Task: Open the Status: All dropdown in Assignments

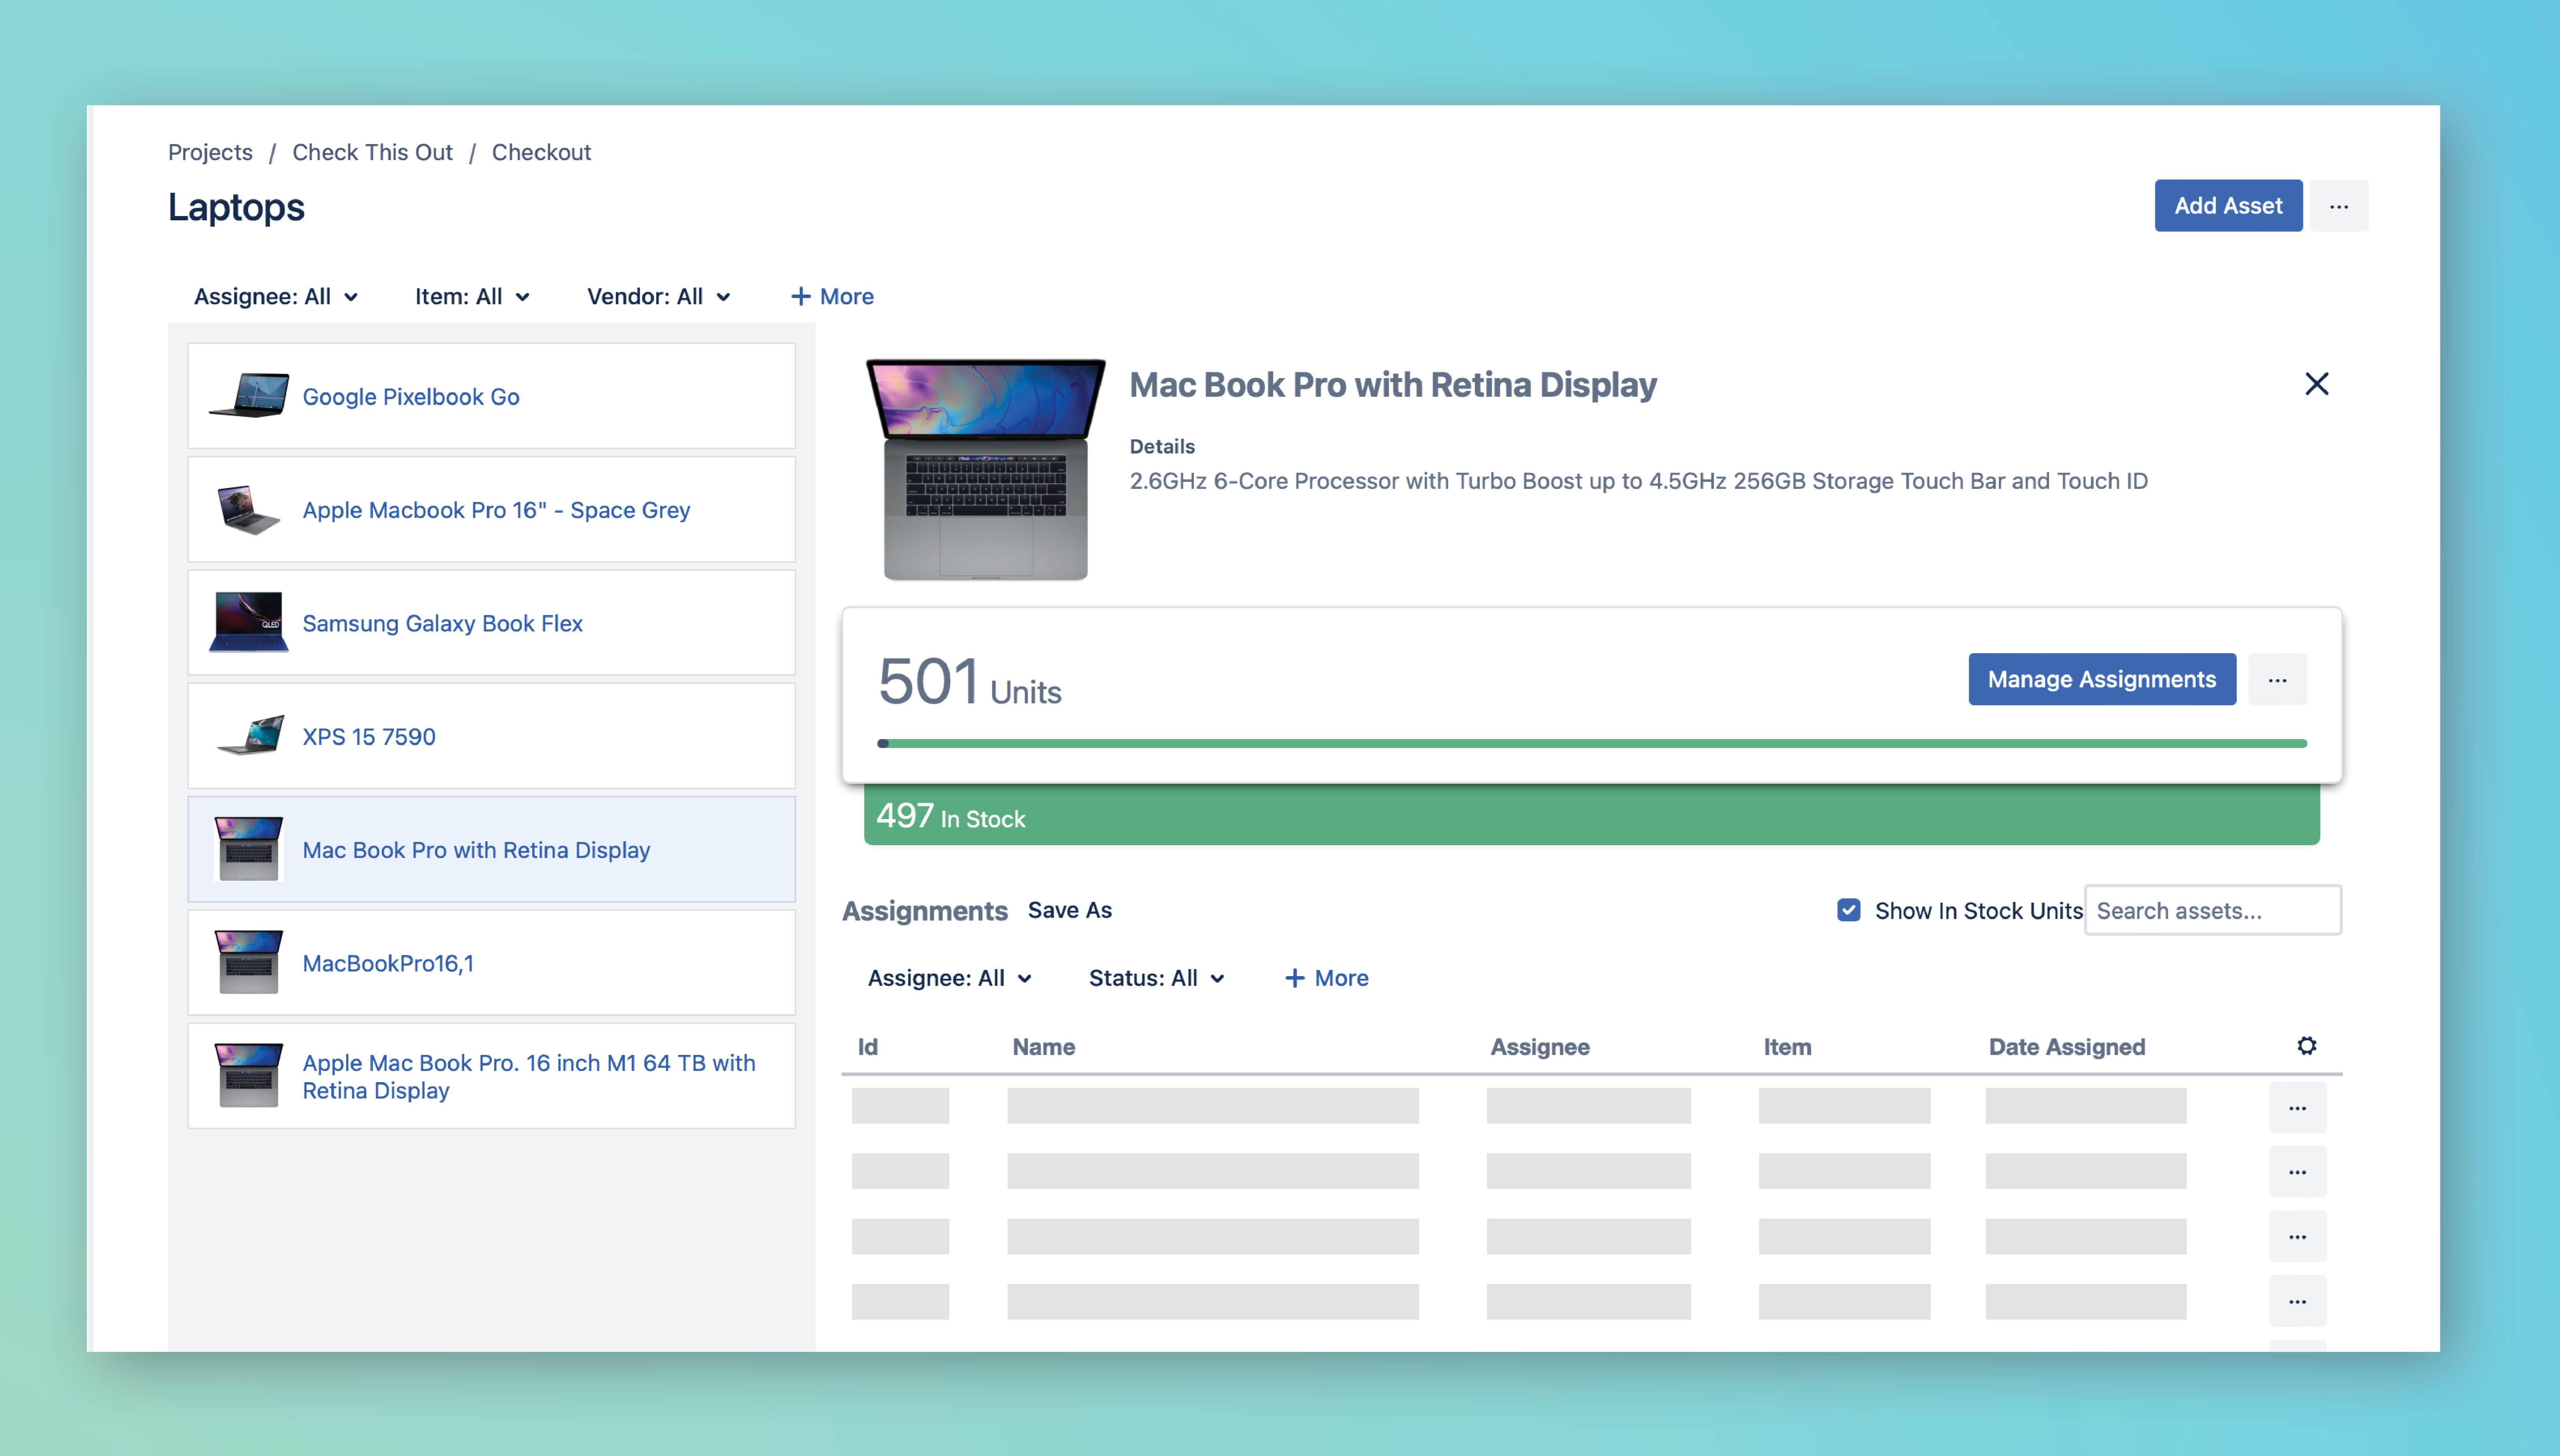Action: 1156,978
